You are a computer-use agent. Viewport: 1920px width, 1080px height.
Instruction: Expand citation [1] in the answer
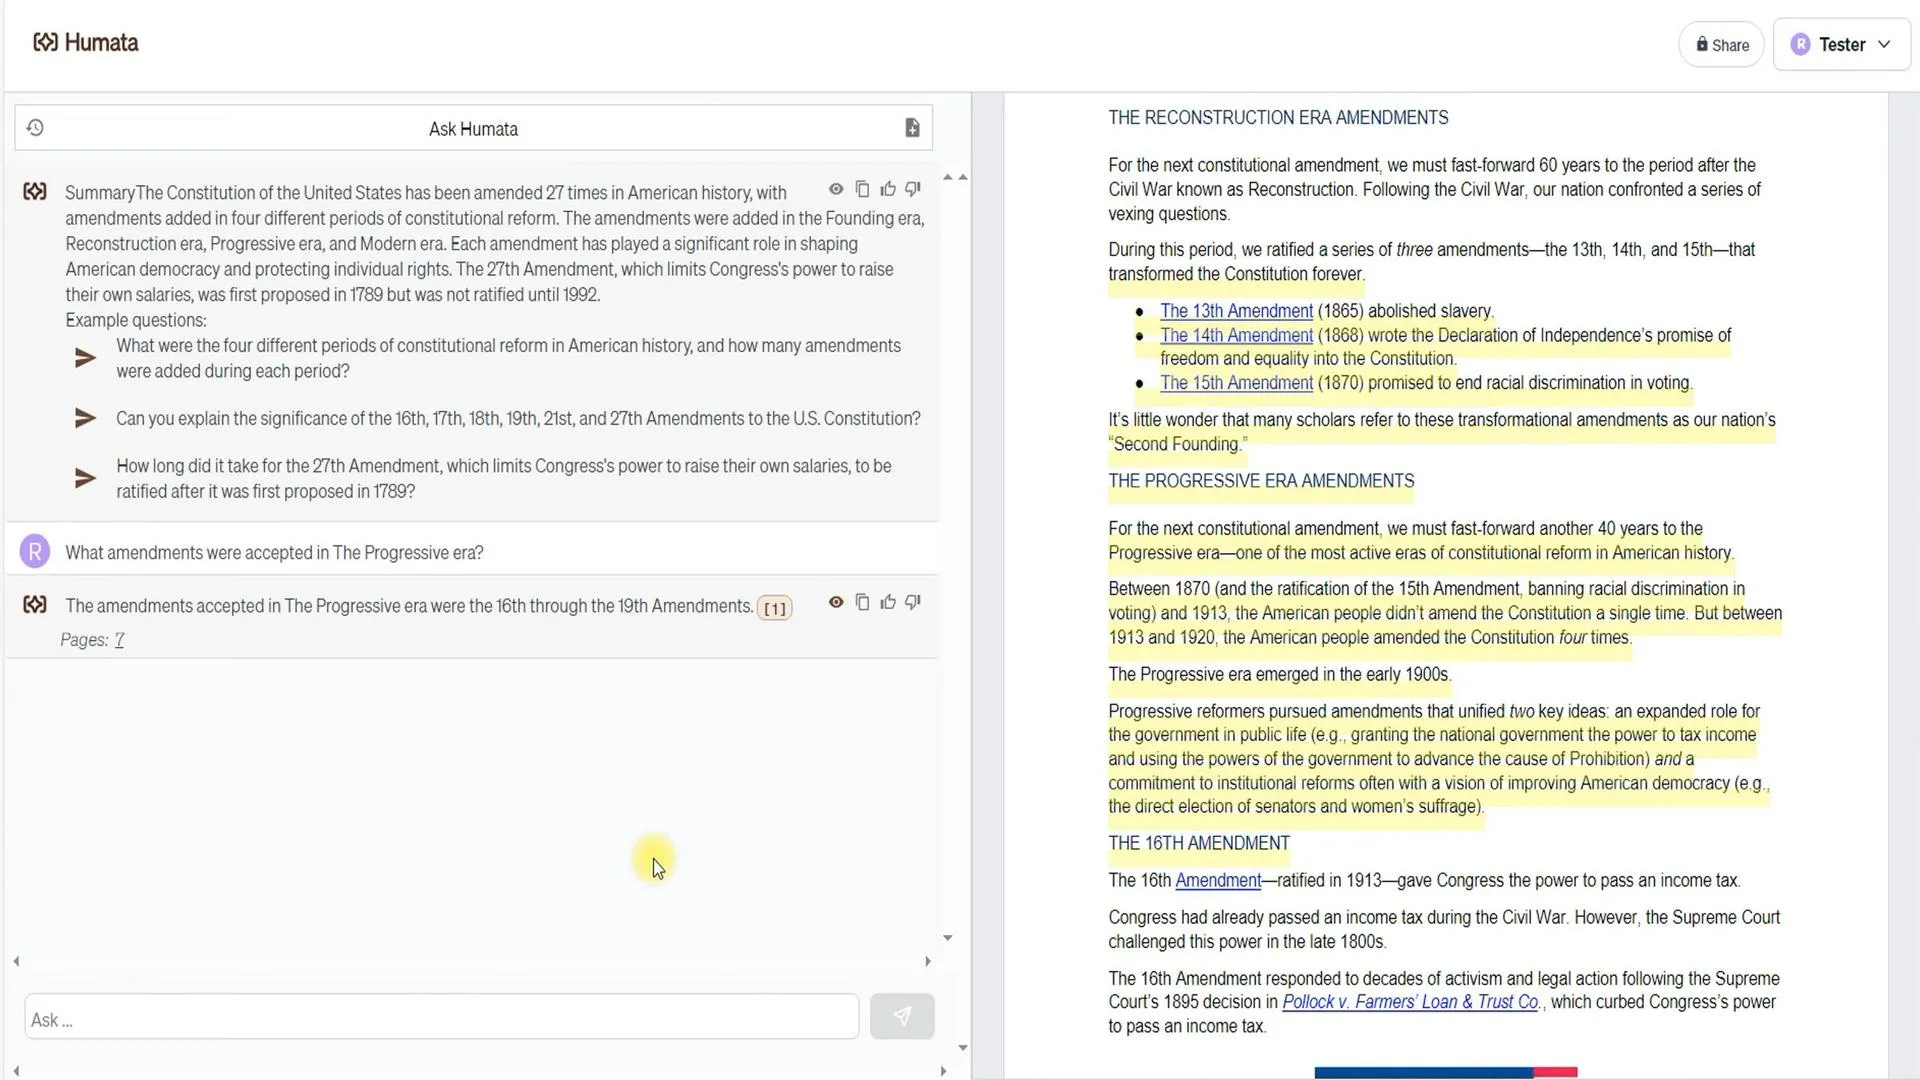775,608
